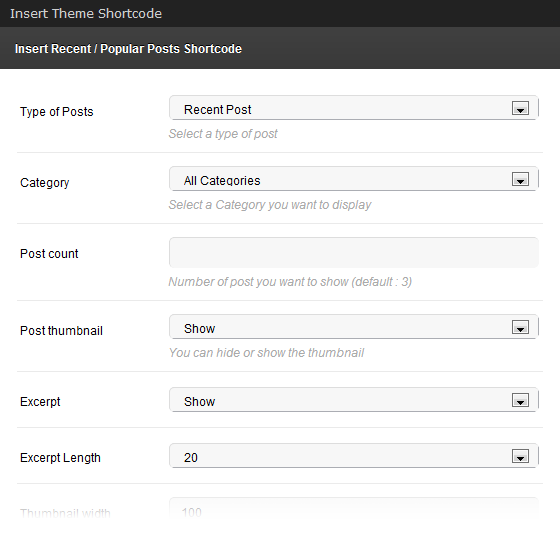Open the All Categories dropdown
Image resolution: width=560 pixels, height=550 pixels.
354,179
